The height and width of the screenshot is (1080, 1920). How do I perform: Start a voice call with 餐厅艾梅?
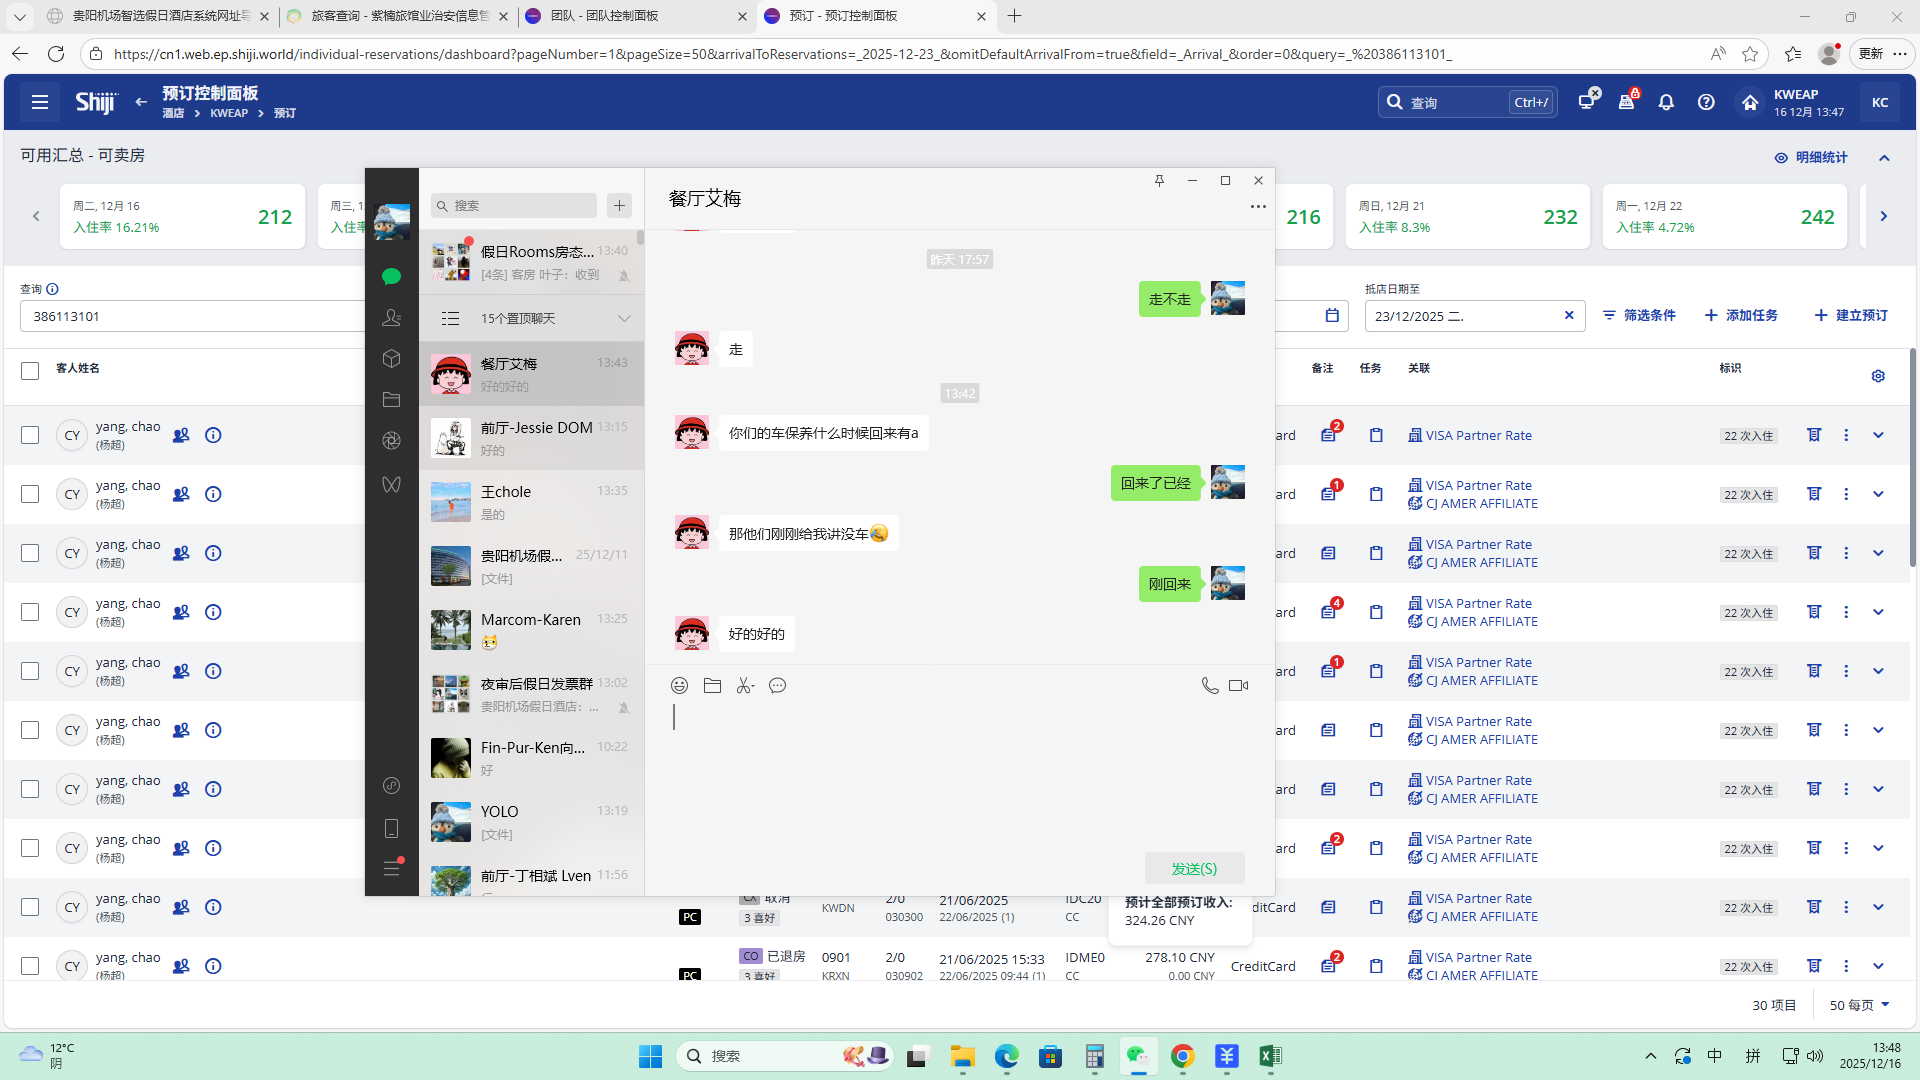click(1209, 686)
